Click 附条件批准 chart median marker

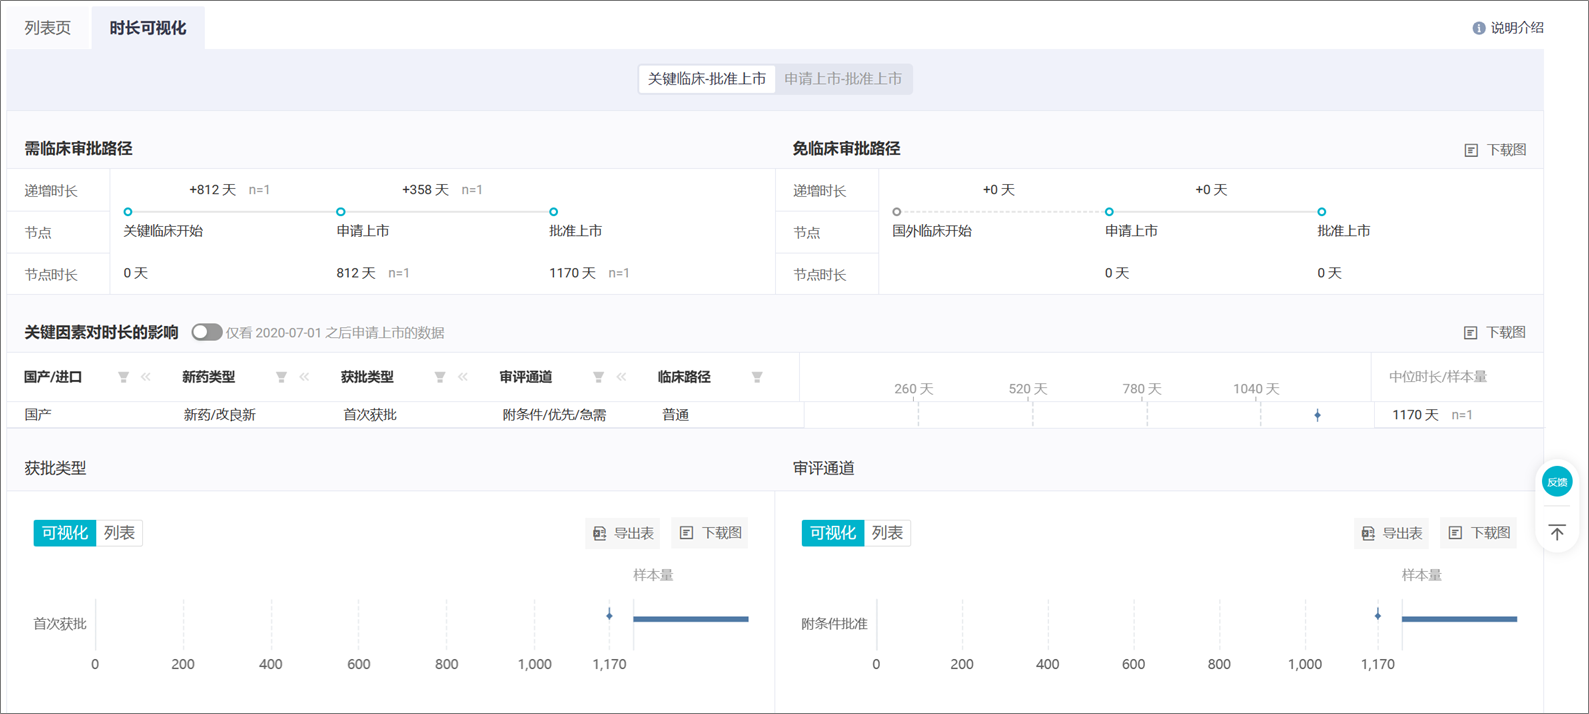pyautogui.click(x=1378, y=614)
